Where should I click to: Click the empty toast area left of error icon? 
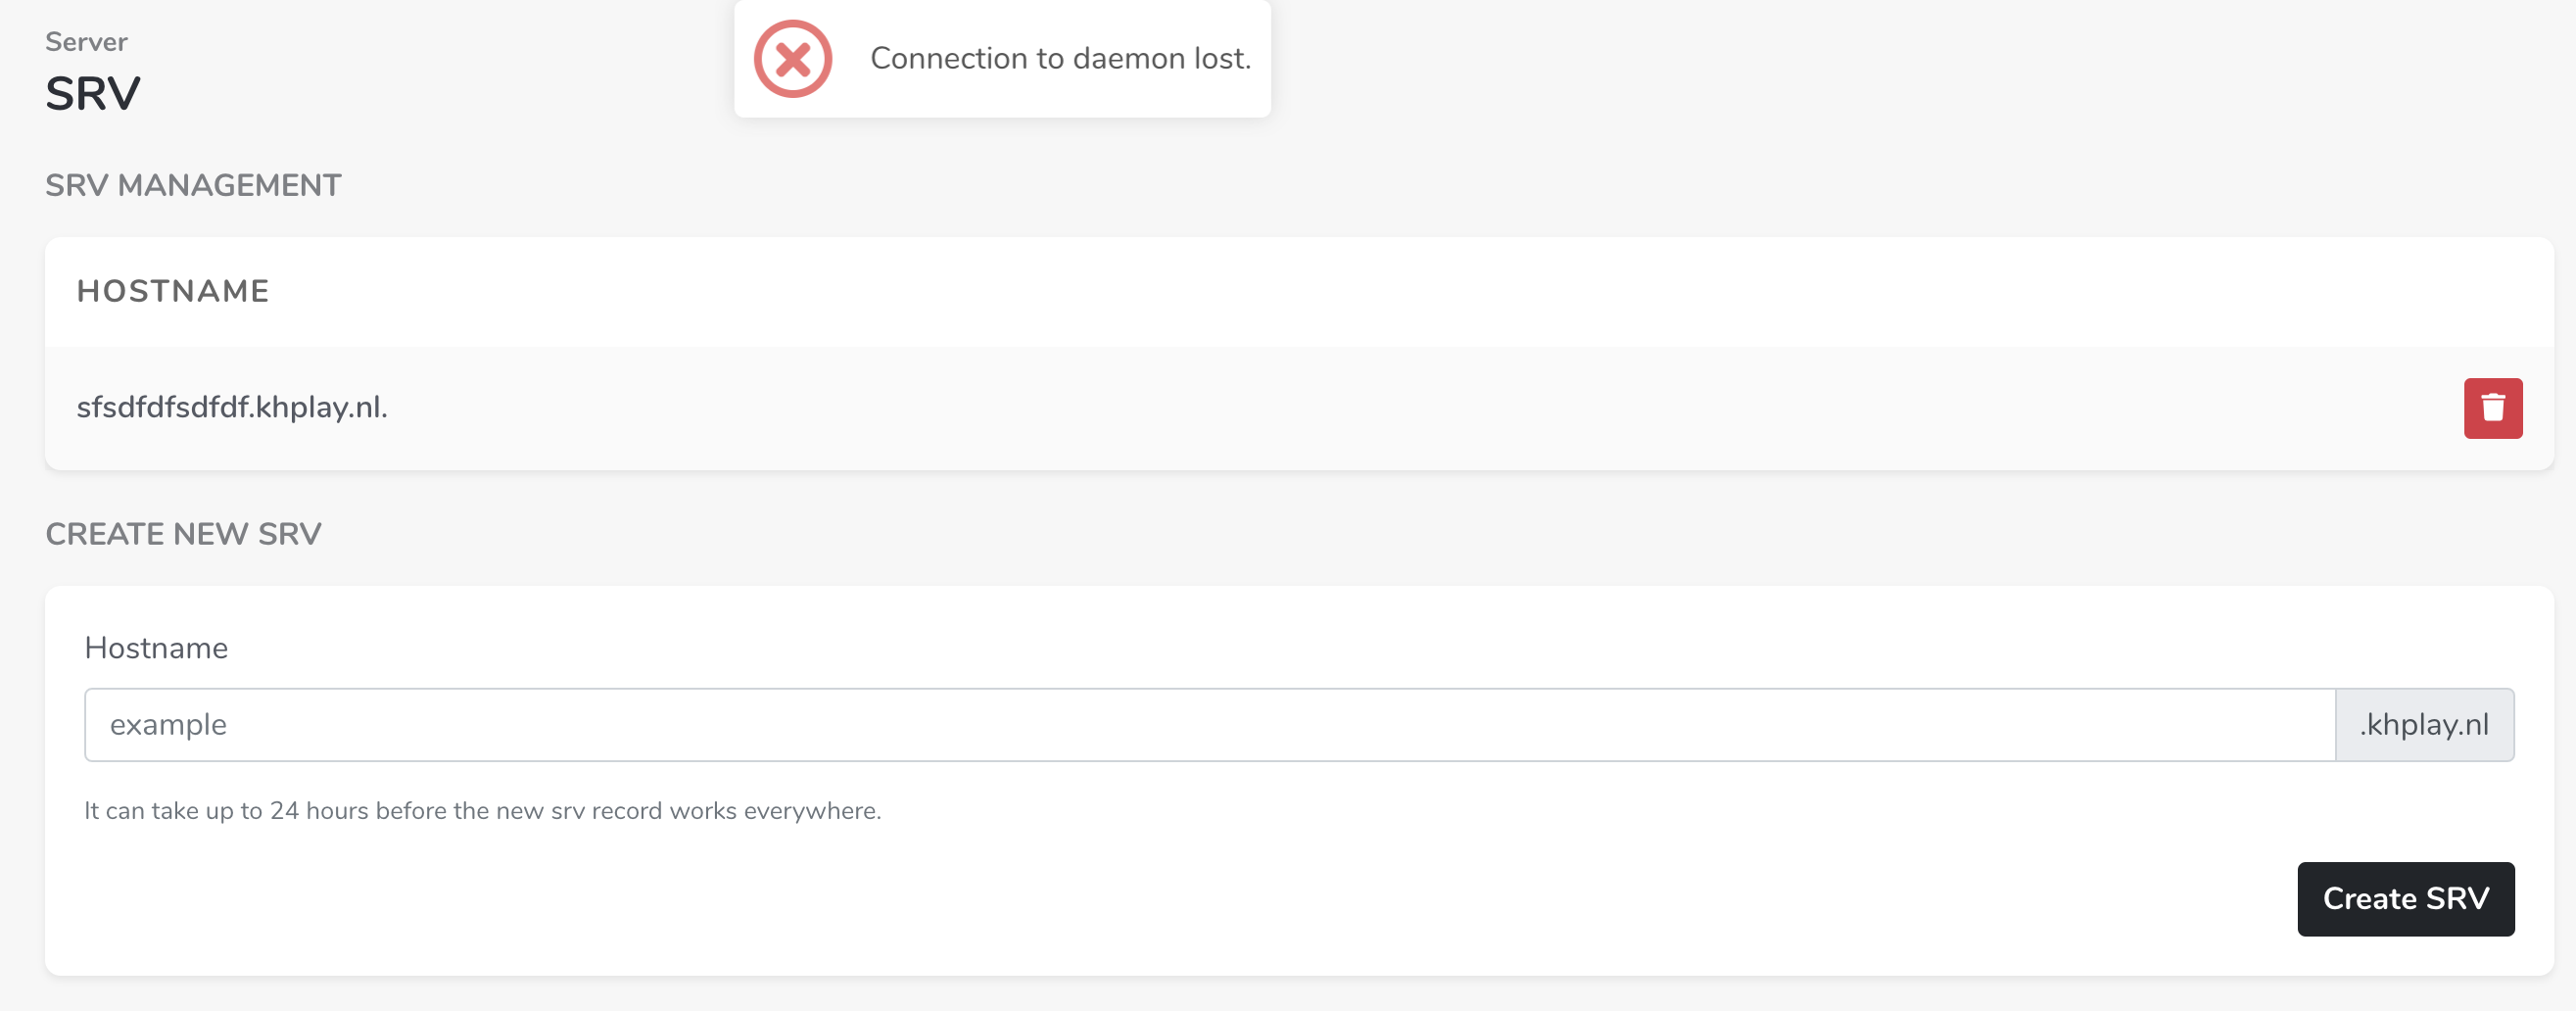[743, 59]
